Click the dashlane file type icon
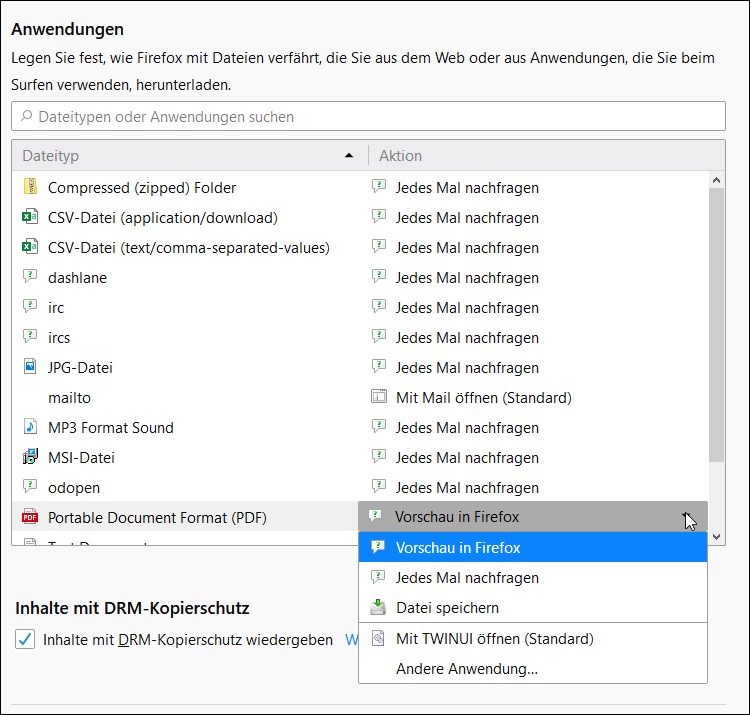The height and width of the screenshot is (715, 750). click(x=30, y=276)
